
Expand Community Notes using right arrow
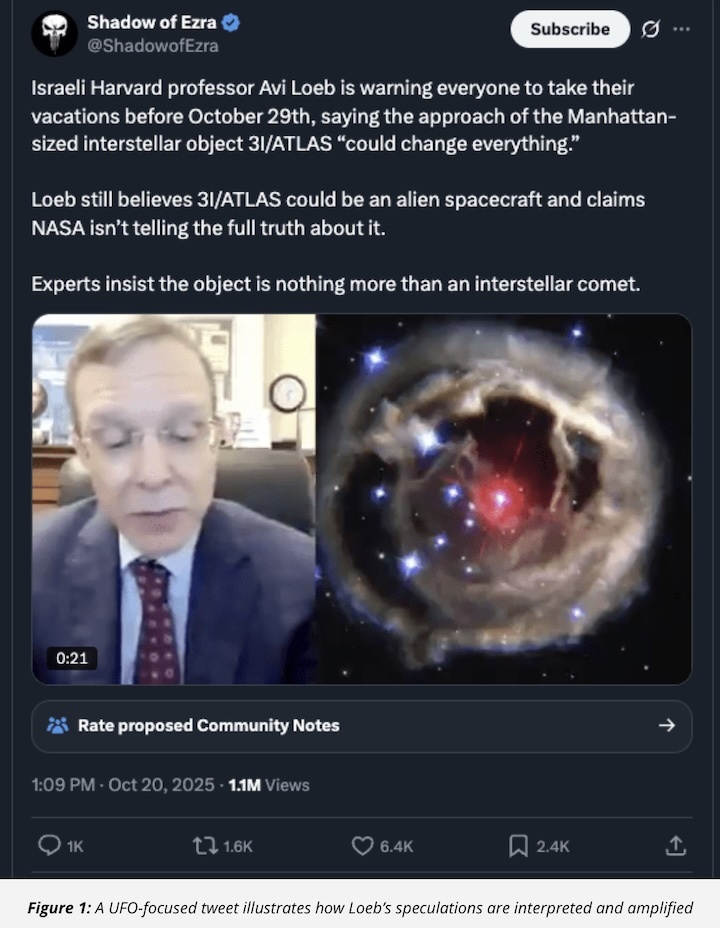667,725
